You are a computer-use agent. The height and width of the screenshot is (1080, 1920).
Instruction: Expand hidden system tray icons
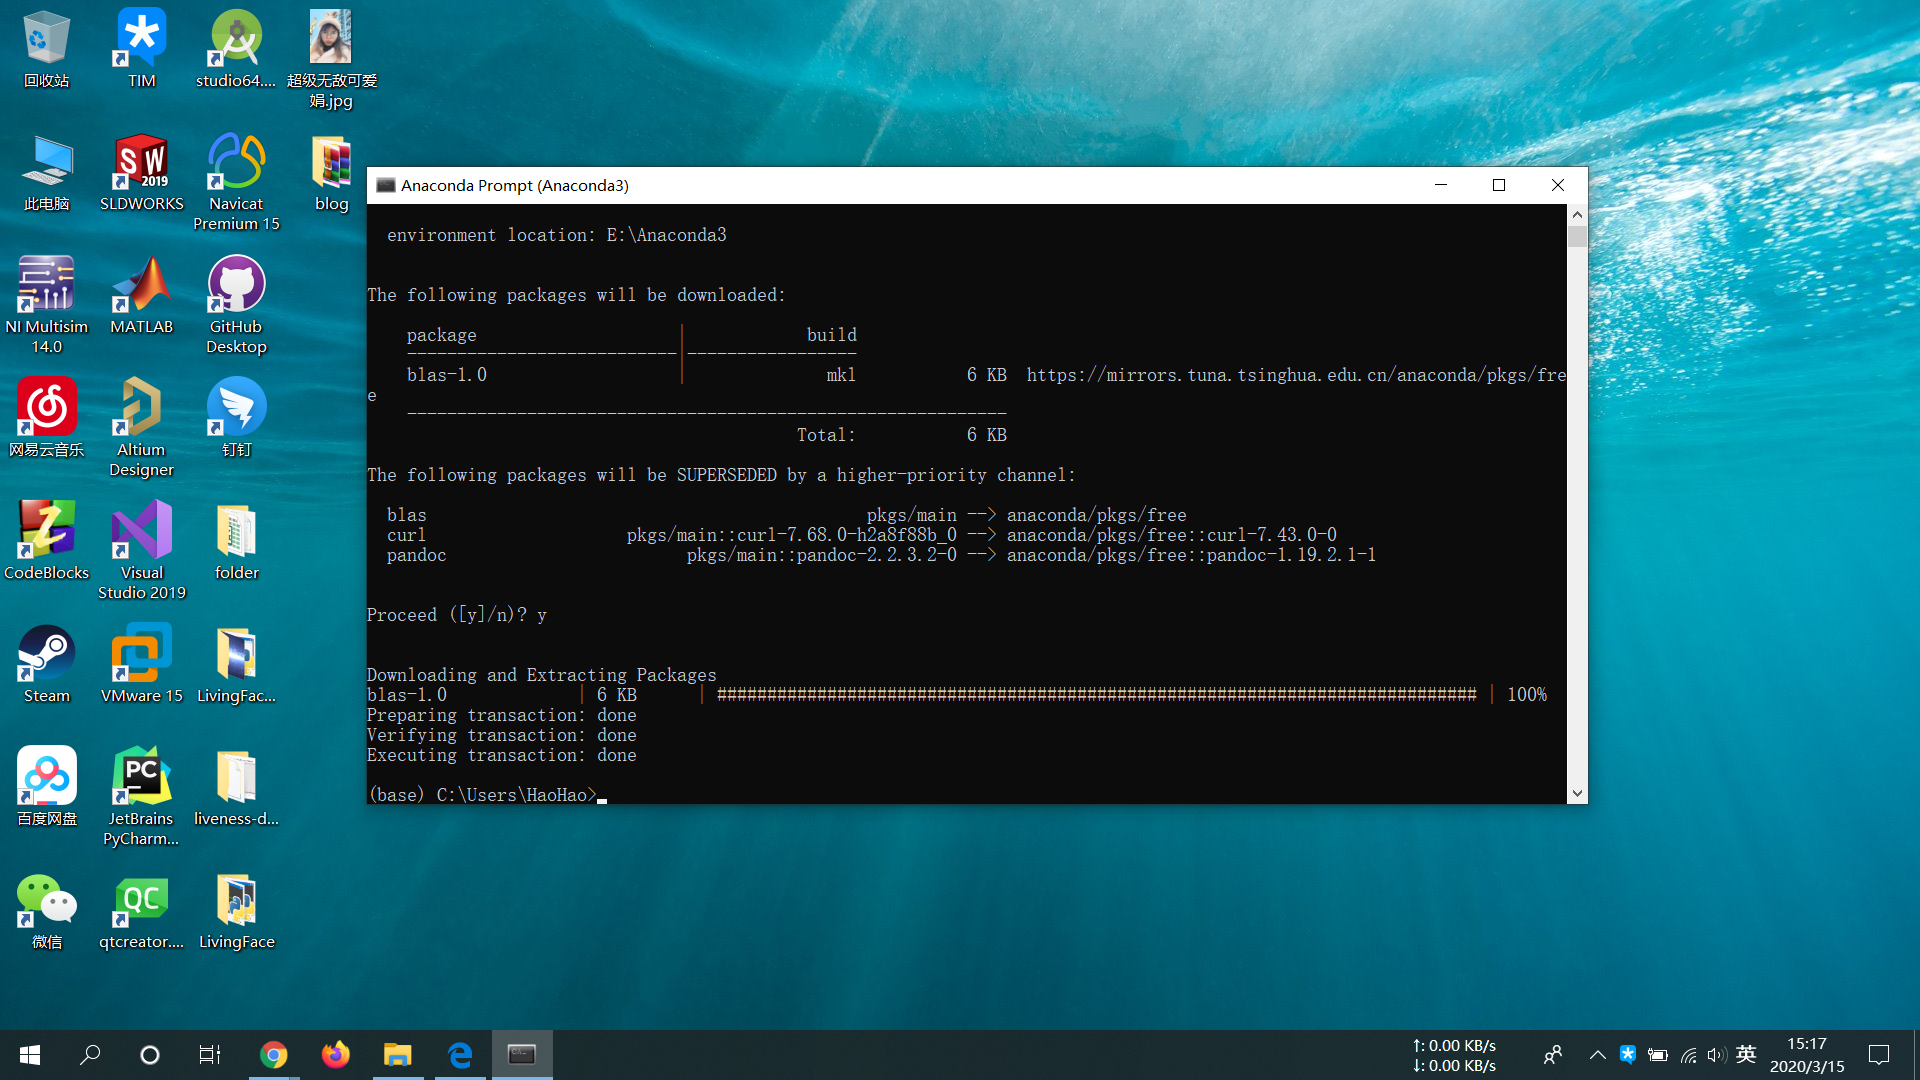click(1597, 1054)
